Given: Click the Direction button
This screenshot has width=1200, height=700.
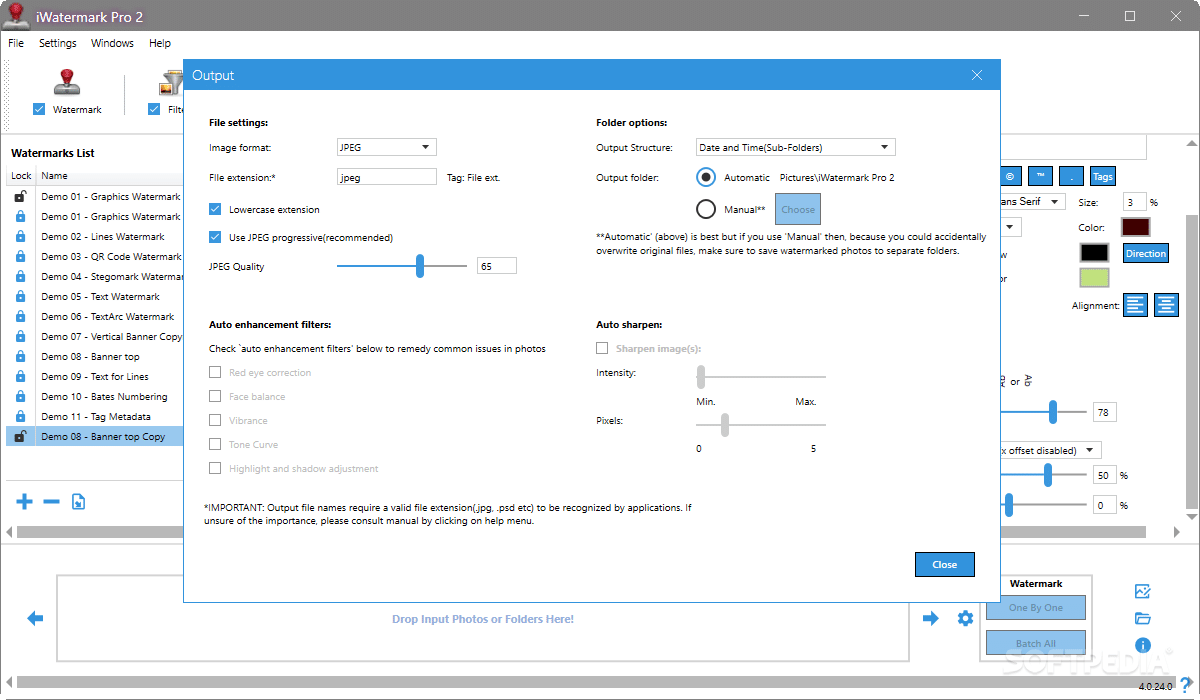Looking at the screenshot, I should coord(1146,253).
